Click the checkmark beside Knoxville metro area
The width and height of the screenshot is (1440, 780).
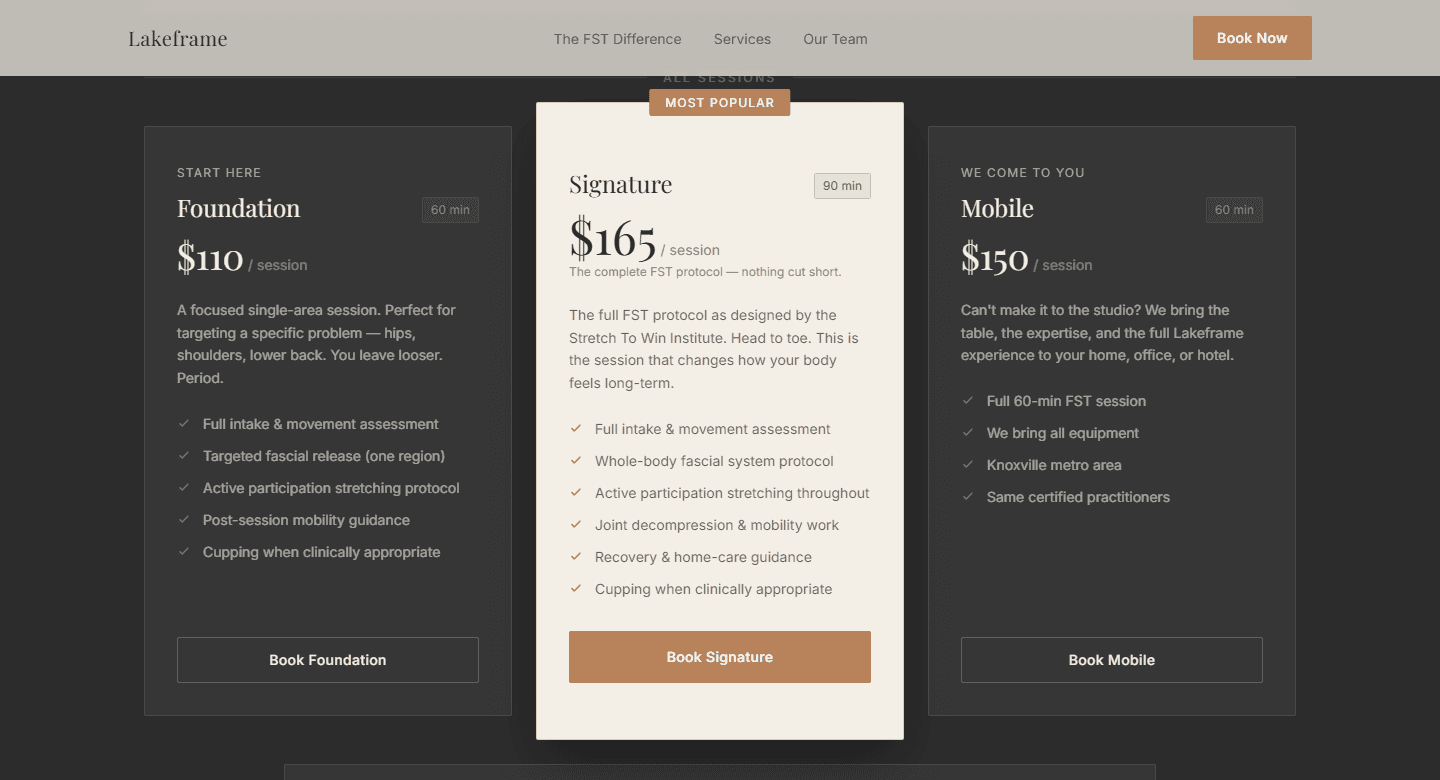(x=968, y=465)
